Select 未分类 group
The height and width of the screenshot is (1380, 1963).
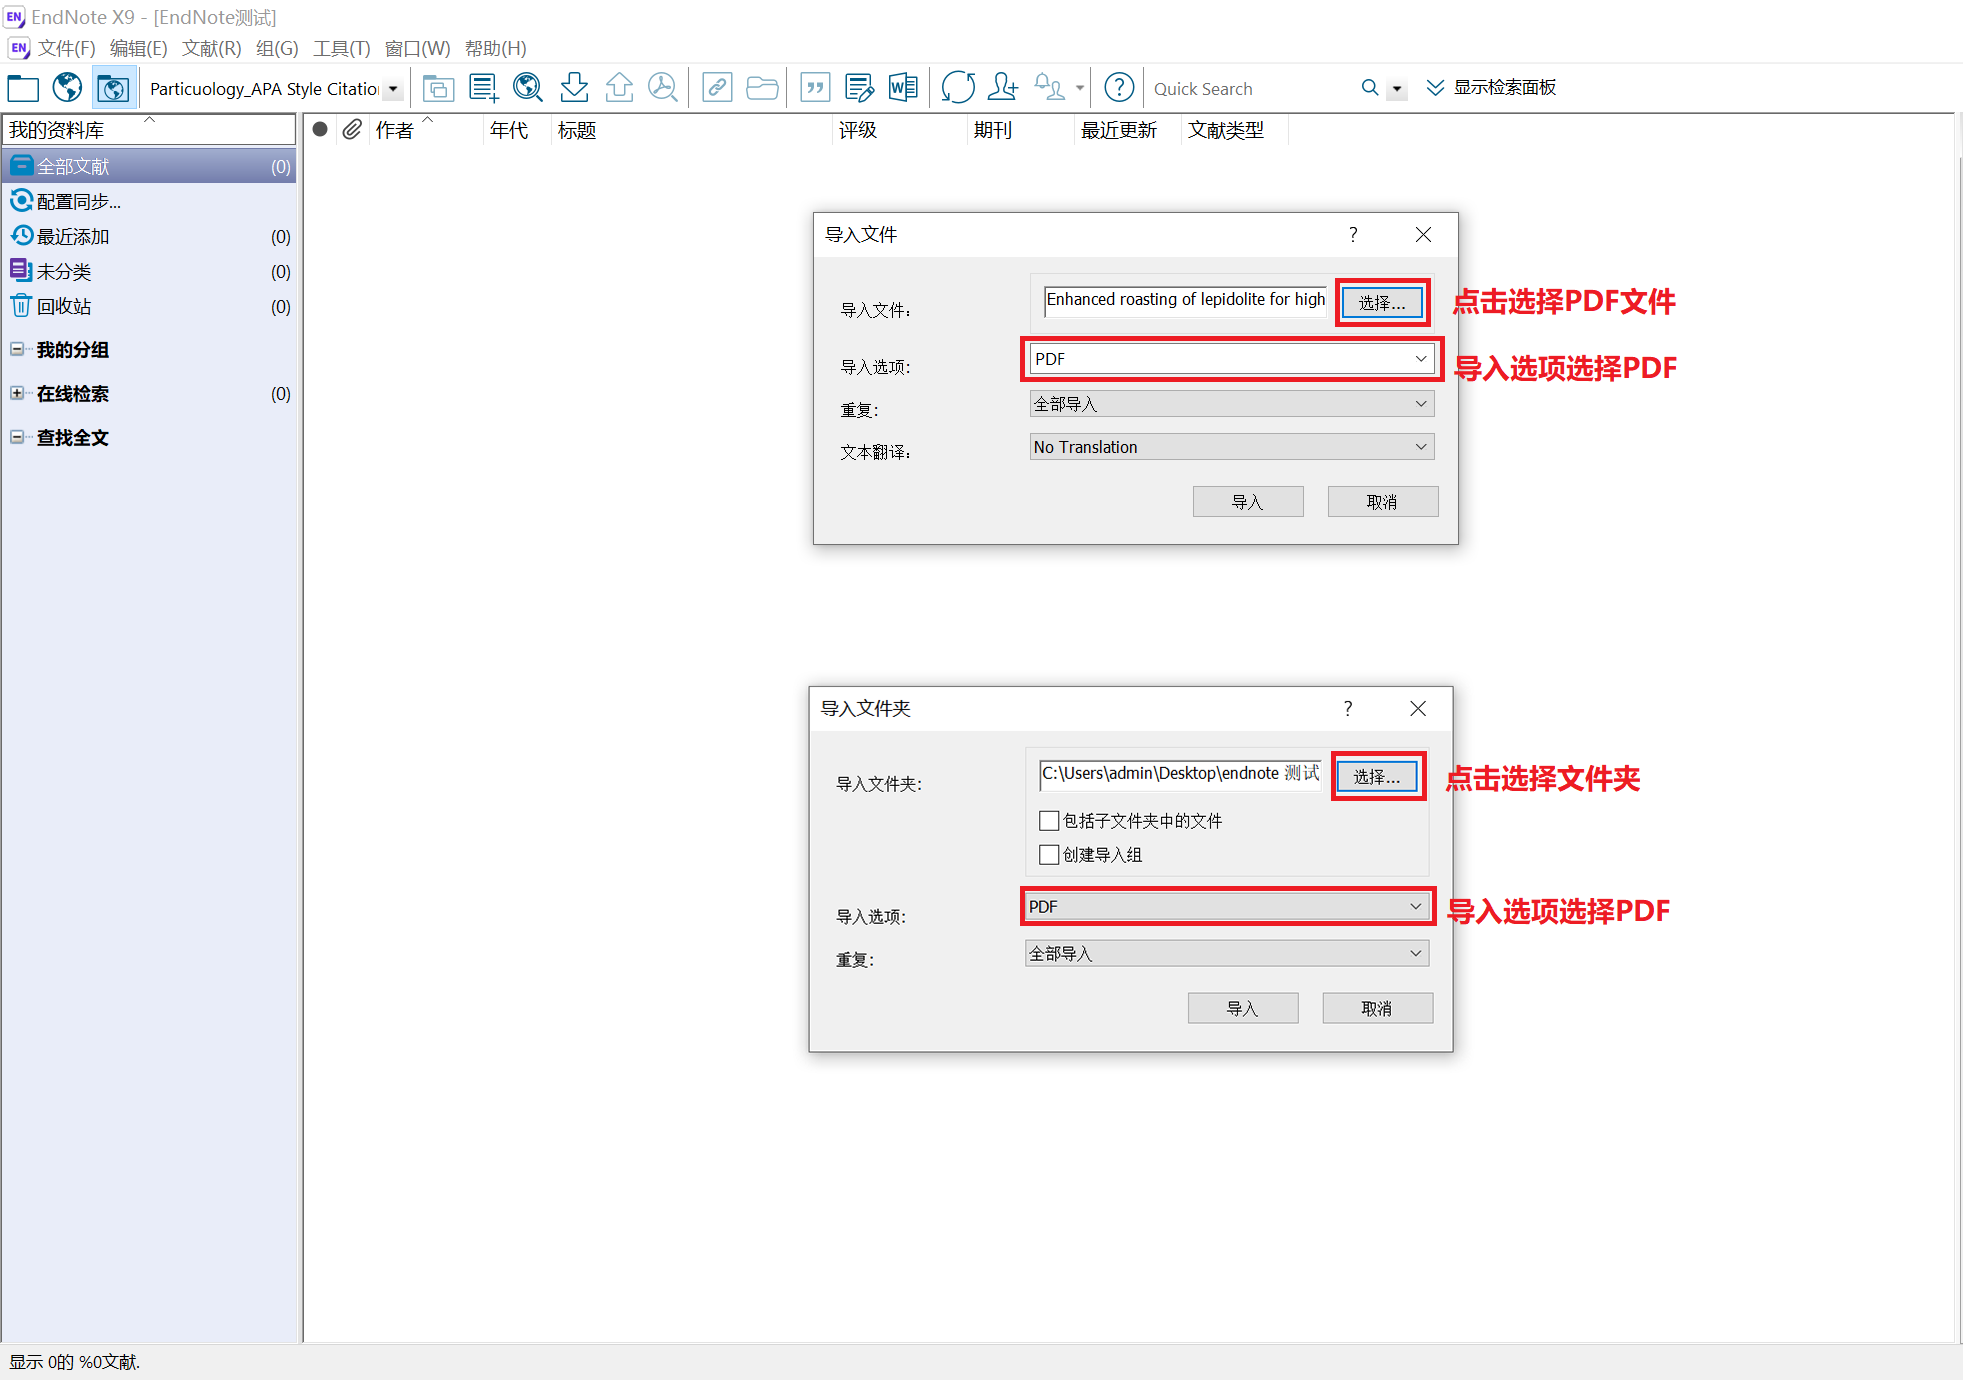149,271
